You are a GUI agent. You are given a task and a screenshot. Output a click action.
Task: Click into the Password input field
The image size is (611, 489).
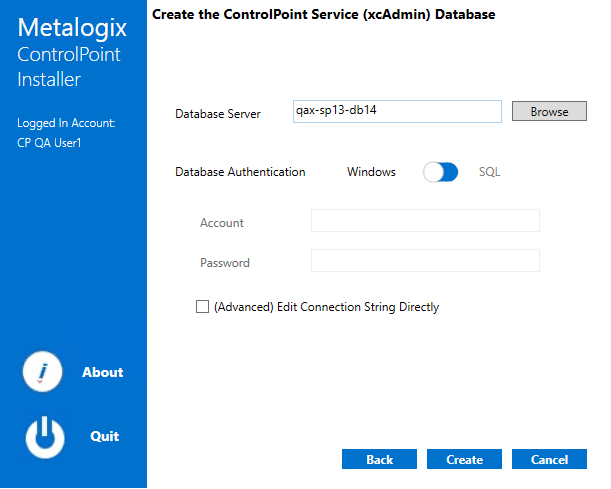click(x=425, y=261)
